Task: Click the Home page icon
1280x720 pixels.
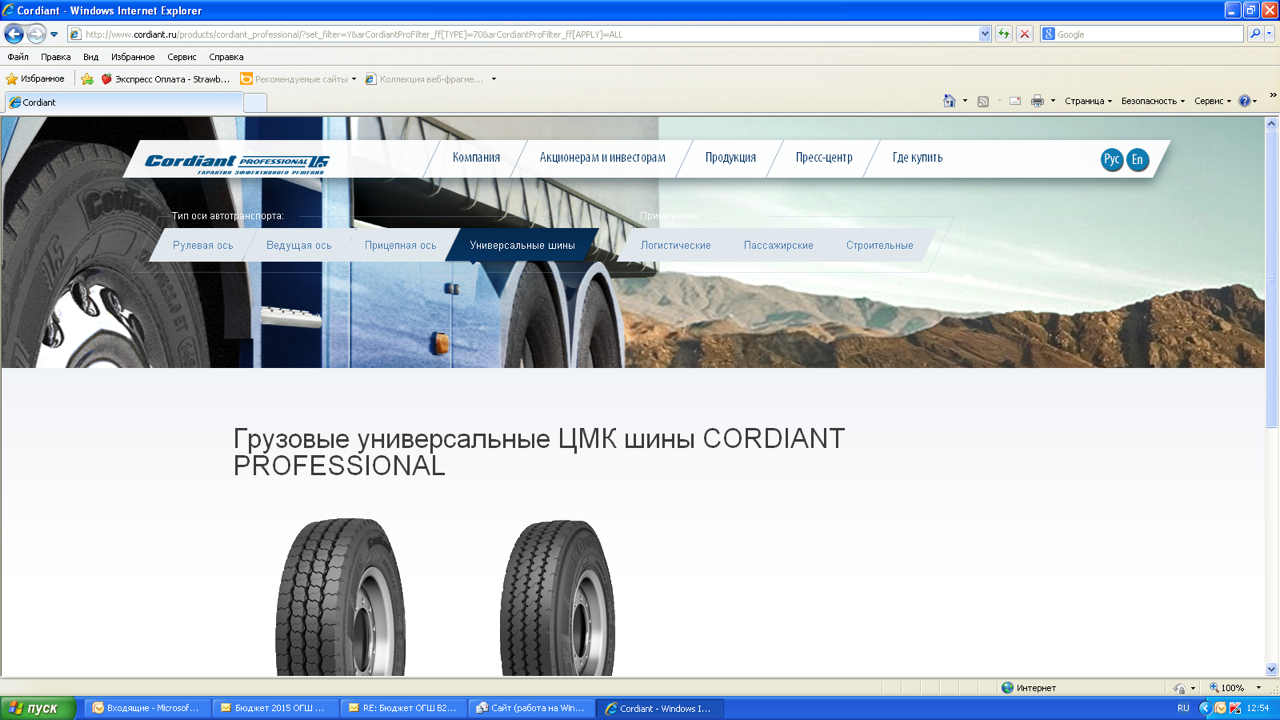Action: click(950, 101)
